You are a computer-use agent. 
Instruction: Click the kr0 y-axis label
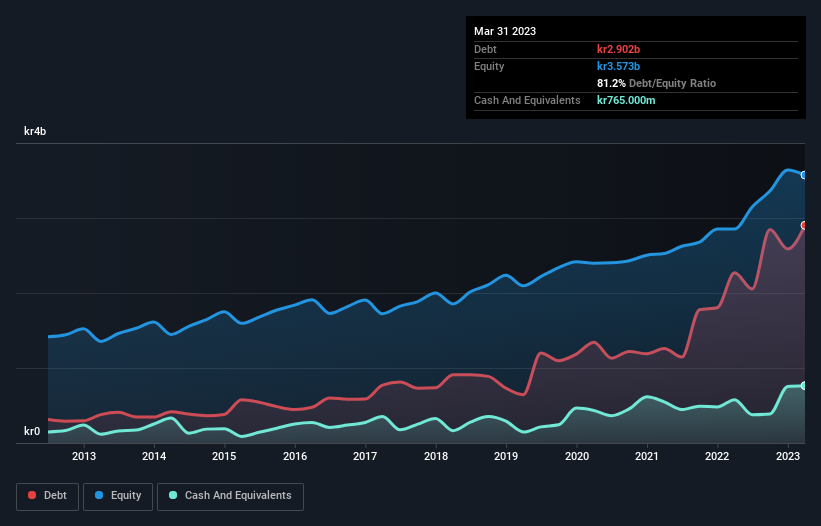tap(32, 431)
